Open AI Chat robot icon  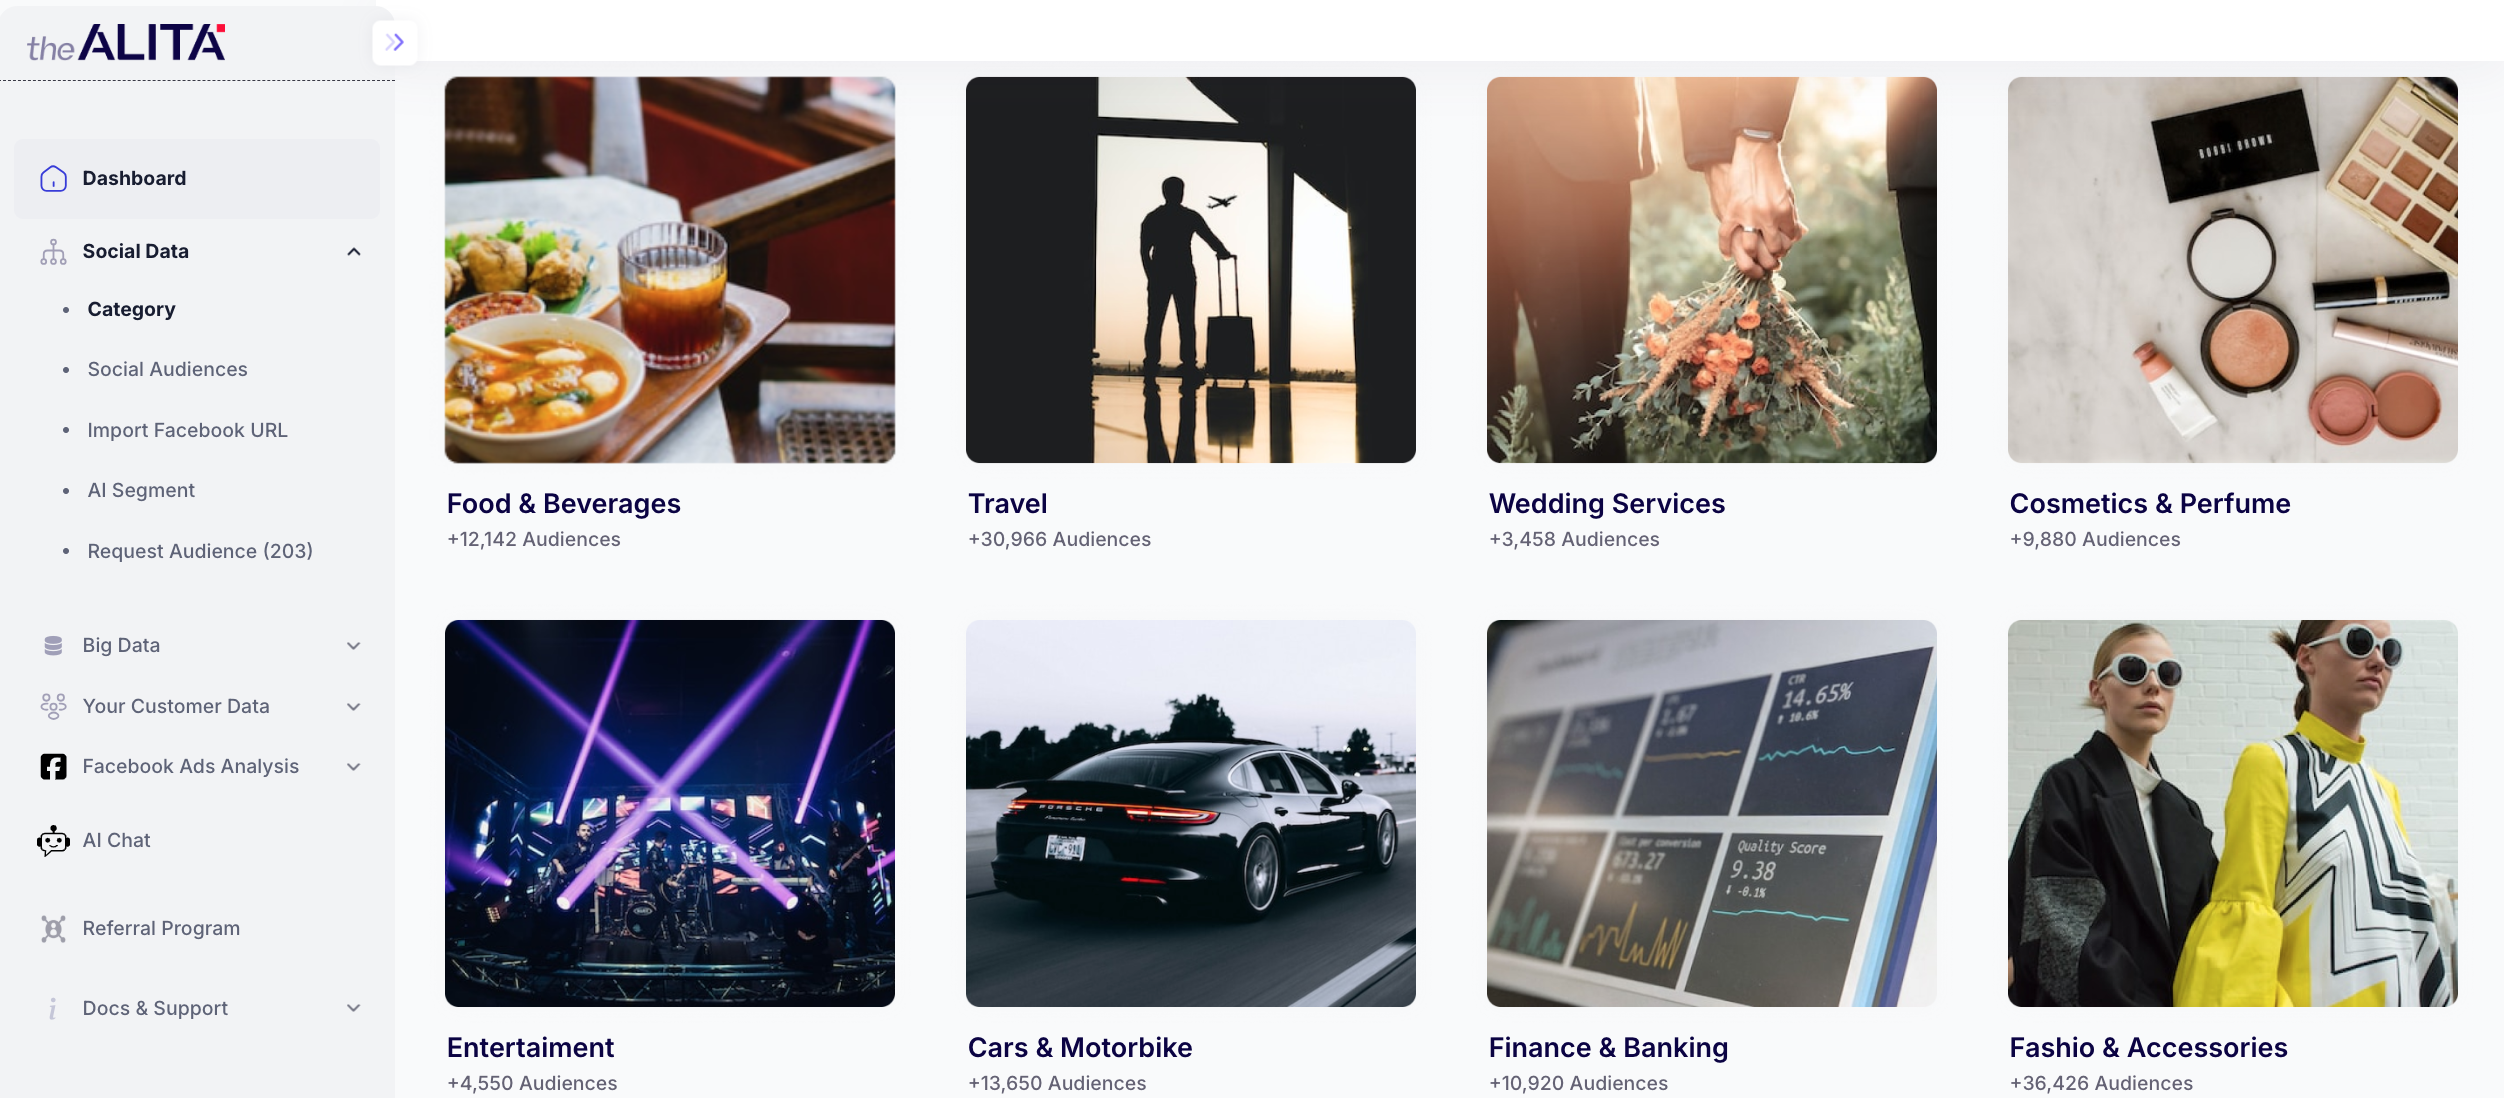(53, 841)
